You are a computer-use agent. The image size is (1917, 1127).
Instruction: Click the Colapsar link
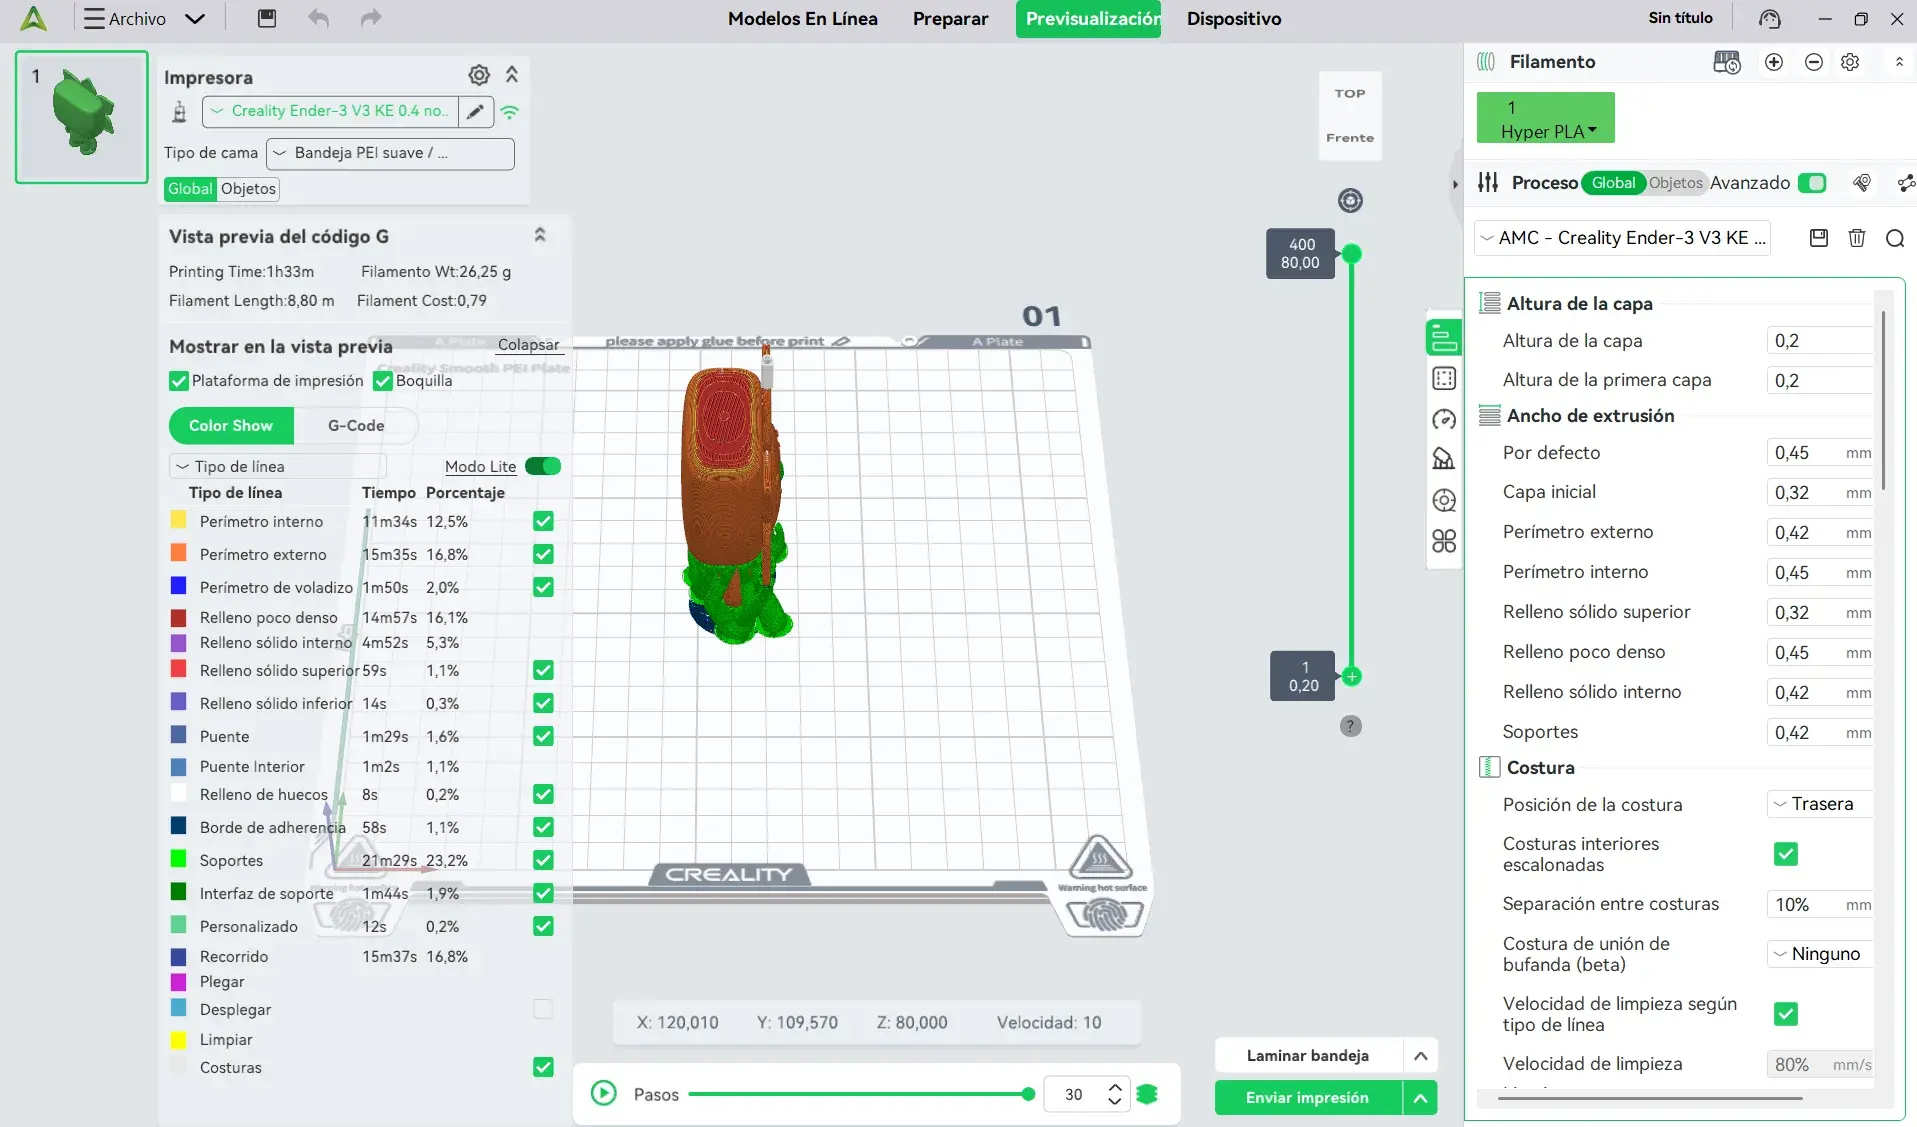(529, 345)
